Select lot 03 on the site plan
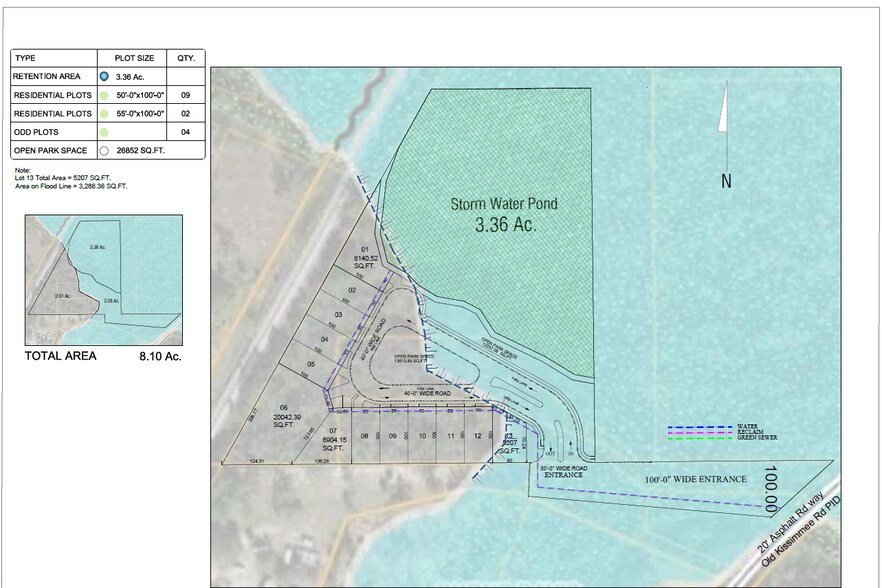This screenshot has width=882, height=588. tap(339, 315)
